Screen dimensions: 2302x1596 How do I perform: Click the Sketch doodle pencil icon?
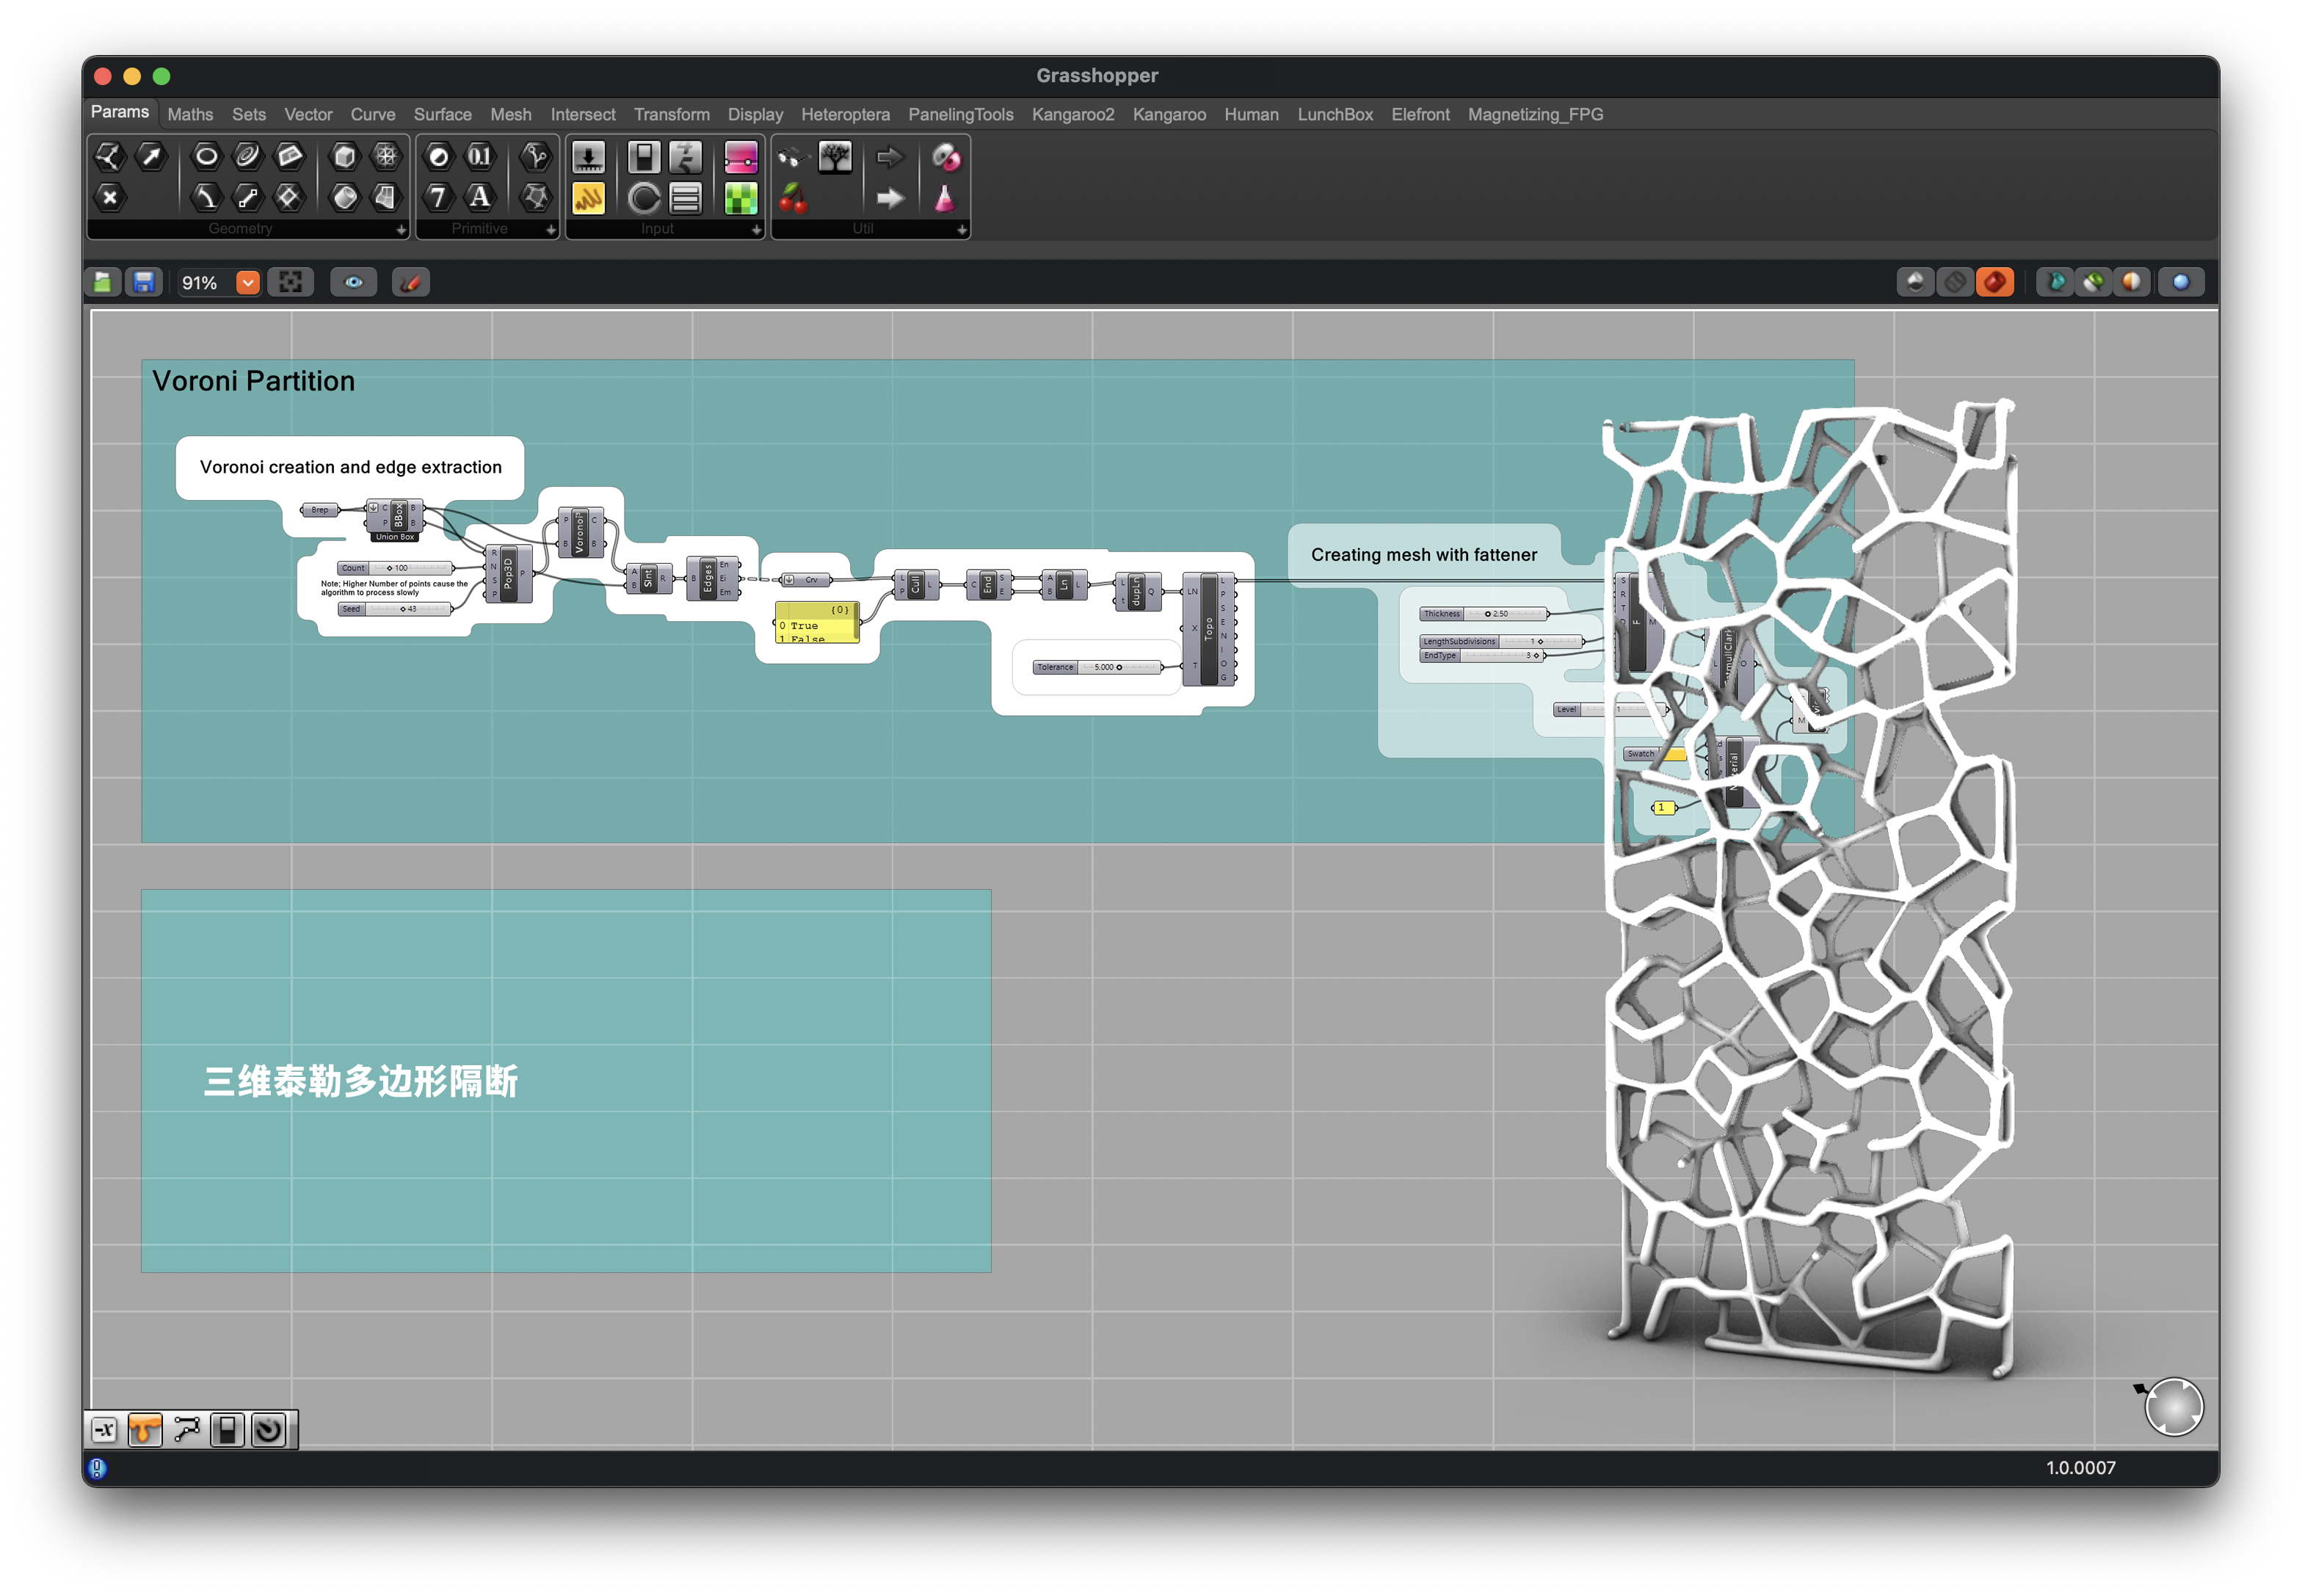pos(410,283)
